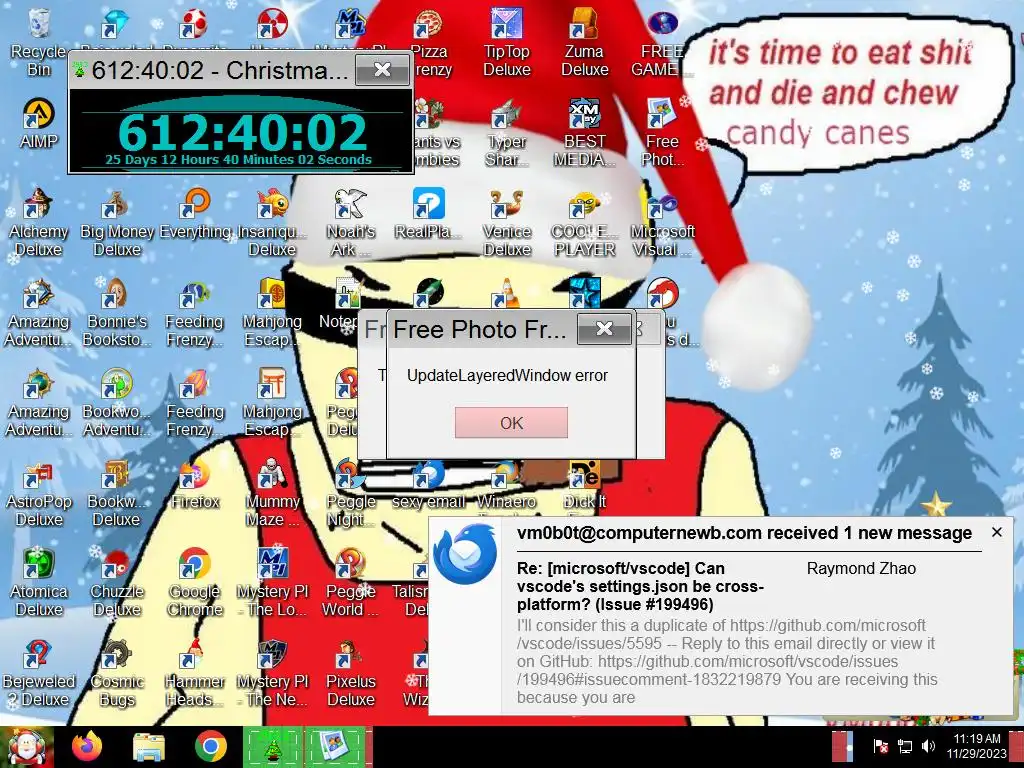Open Venice Deluxe shortcut

coord(506,223)
